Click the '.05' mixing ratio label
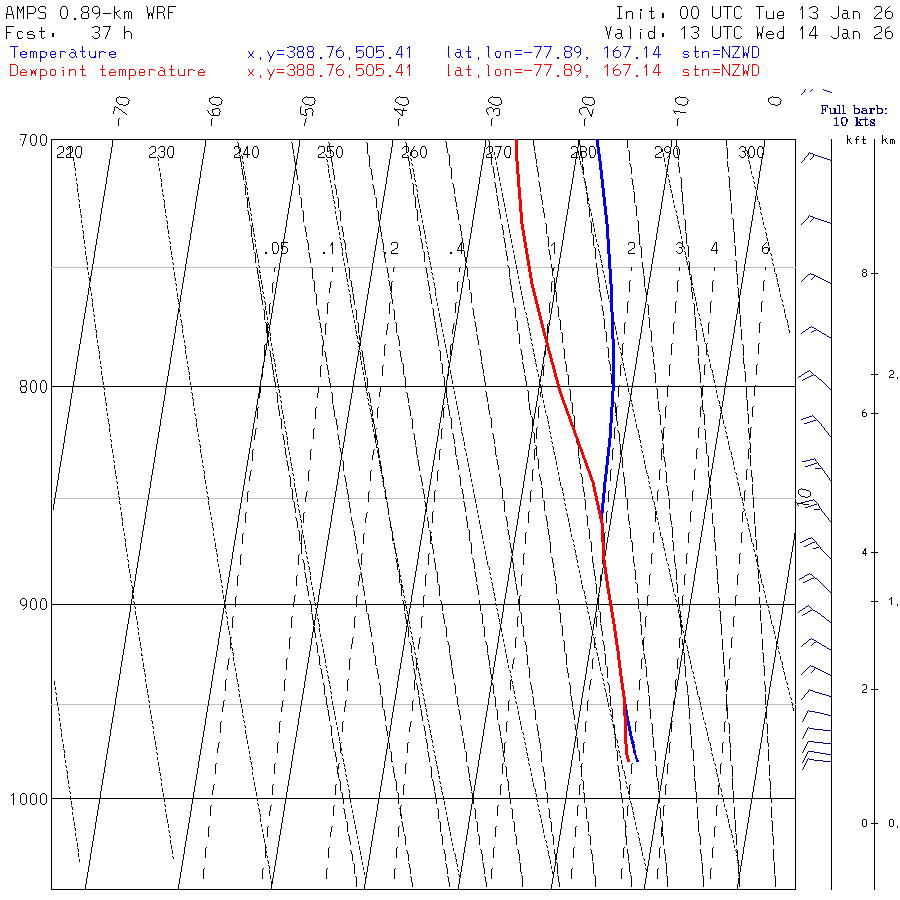This screenshot has width=900, height=900. [277, 249]
